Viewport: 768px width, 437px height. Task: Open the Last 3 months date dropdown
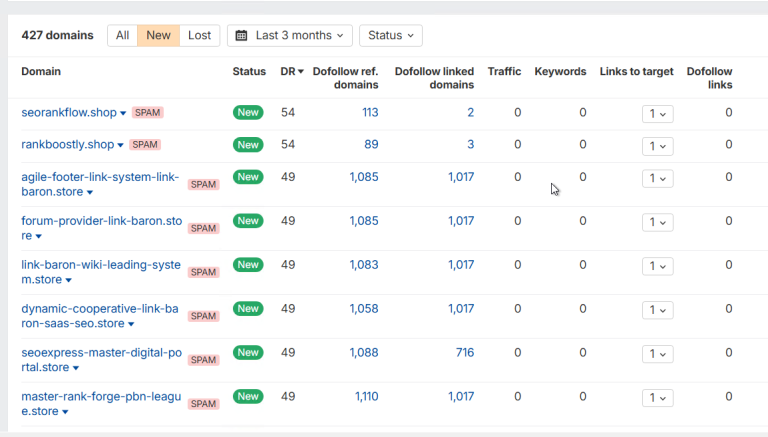(x=290, y=36)
